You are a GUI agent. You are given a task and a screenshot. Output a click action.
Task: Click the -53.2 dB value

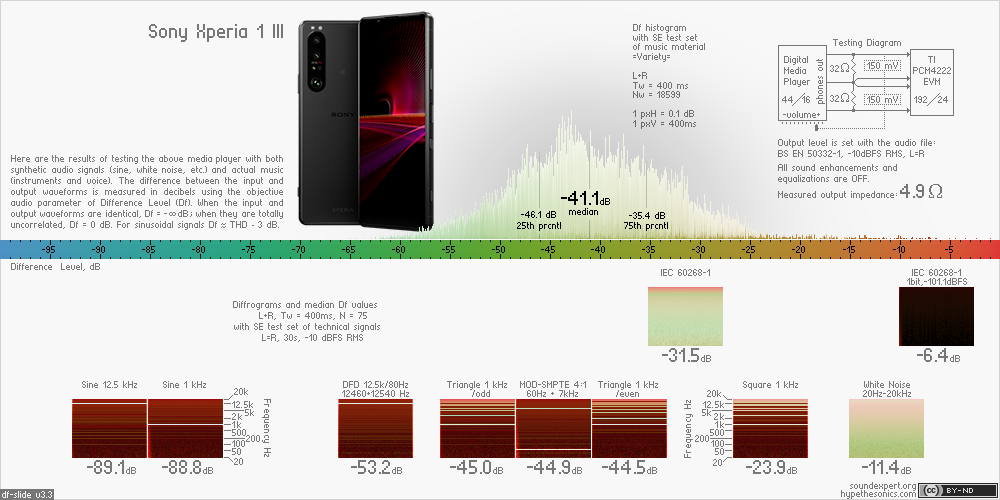(376, 468)
